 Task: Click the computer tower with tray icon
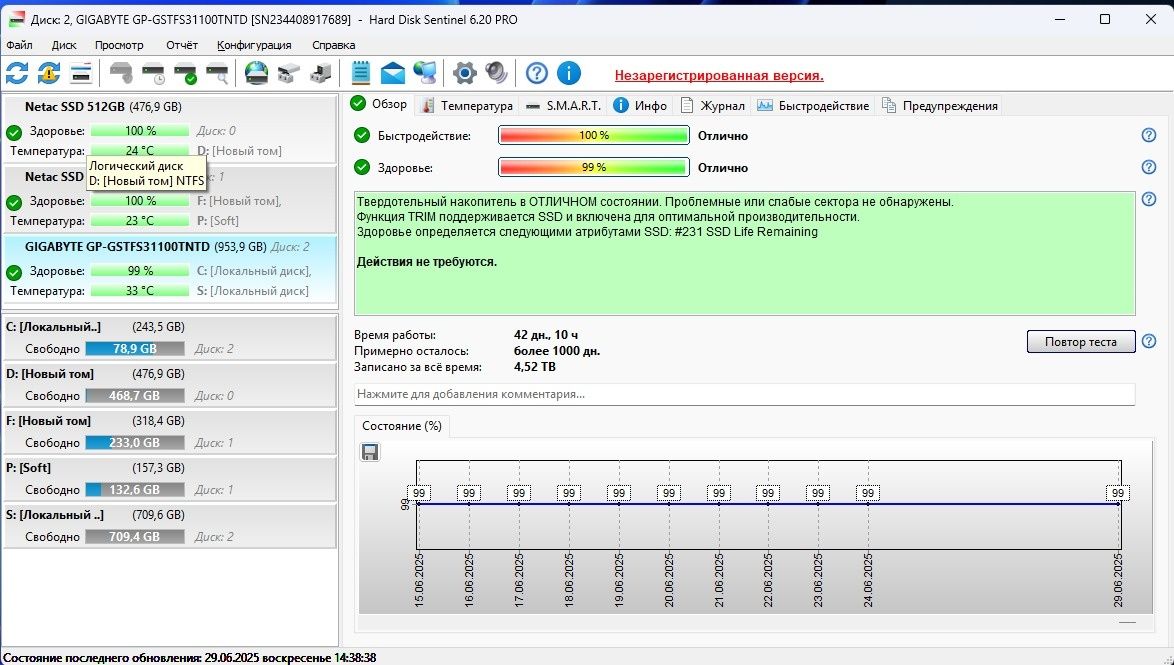(321, 73)
